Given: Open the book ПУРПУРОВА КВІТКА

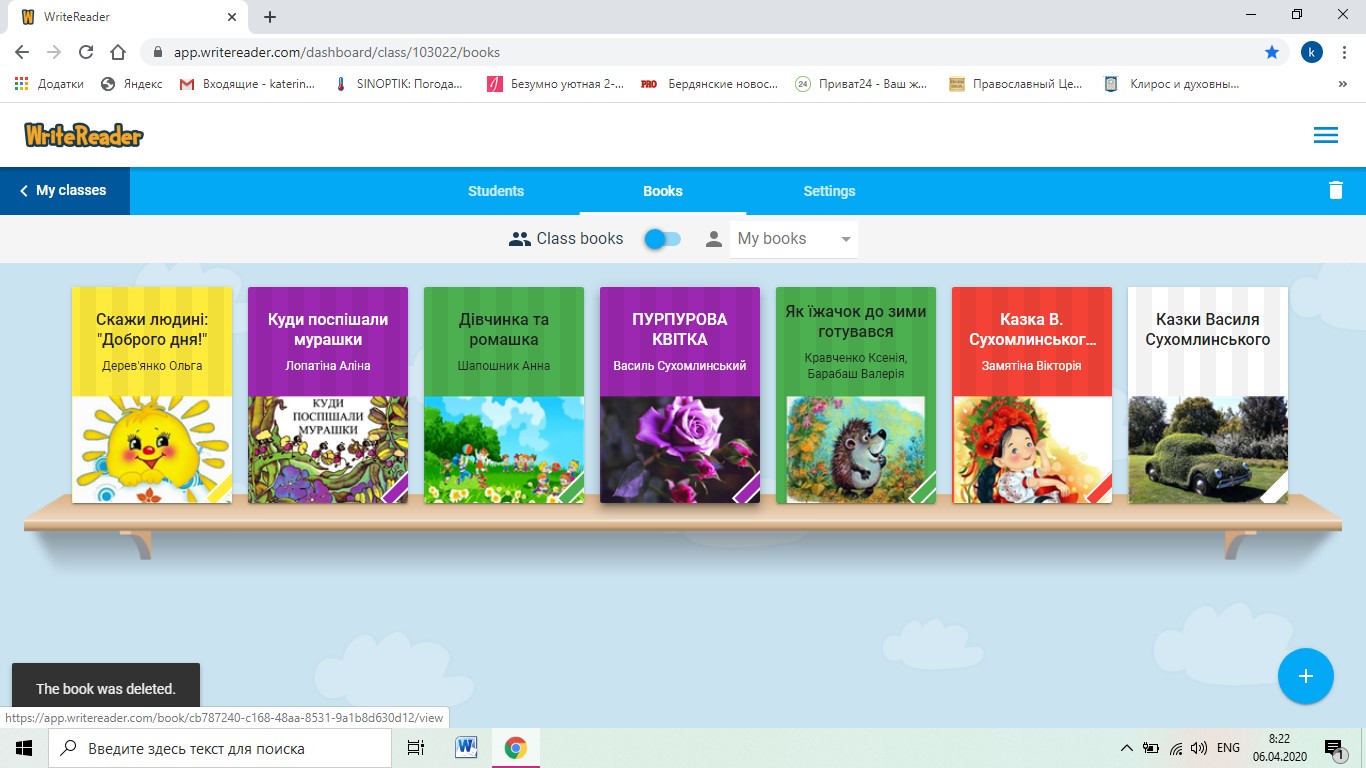Looking at the screenshot, I should click(680, 395).
